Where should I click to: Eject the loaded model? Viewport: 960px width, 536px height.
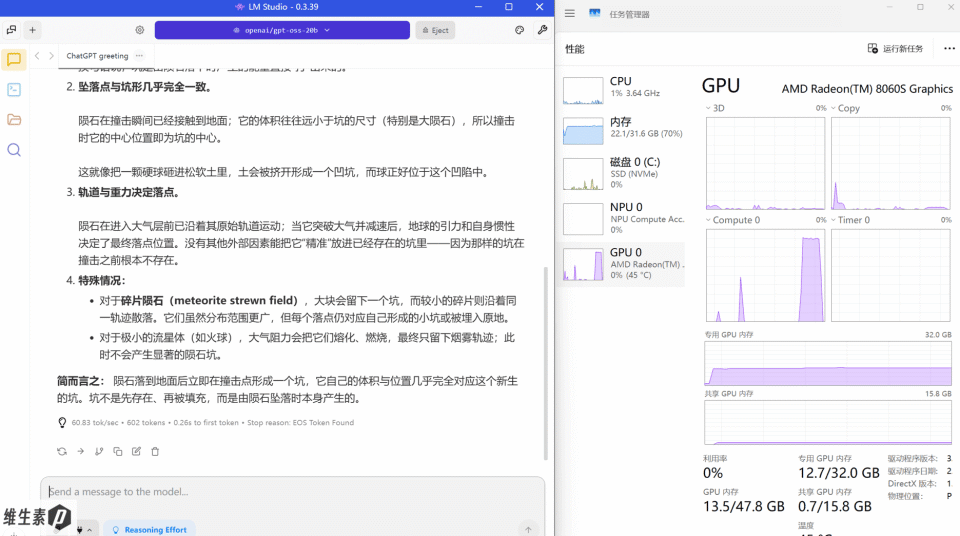click(435, 30)
